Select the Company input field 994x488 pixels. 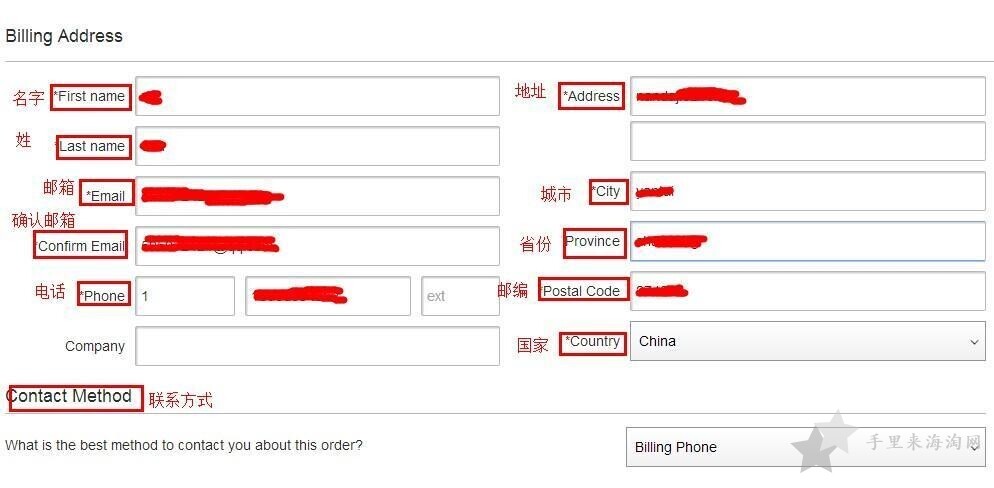coord(317,346)
